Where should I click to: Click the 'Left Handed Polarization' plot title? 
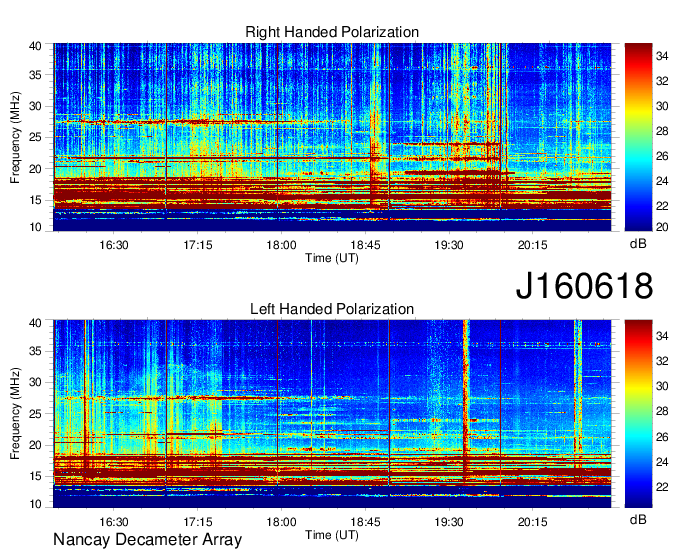coord(332,309)
